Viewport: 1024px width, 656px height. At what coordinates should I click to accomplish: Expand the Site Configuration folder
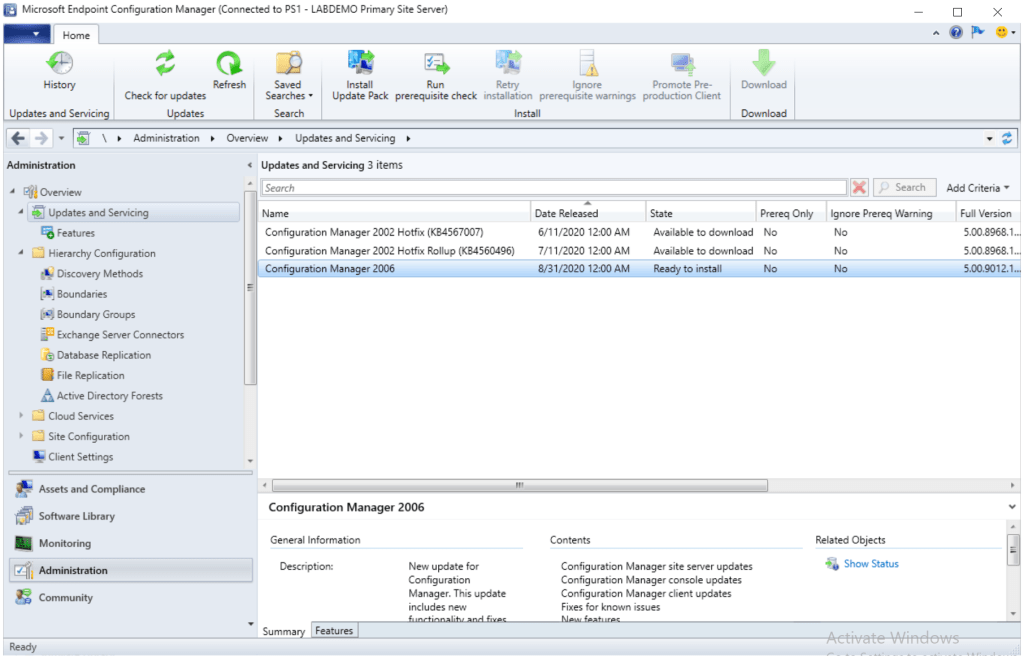point(22,436)
